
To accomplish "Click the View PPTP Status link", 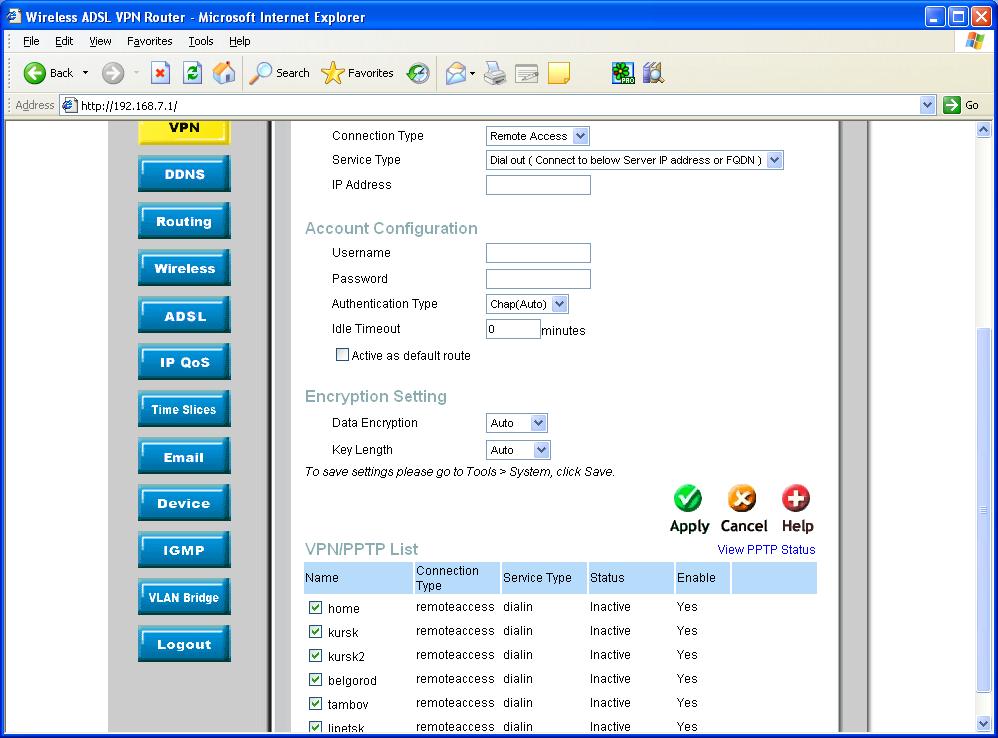I will click(x=766, y=550).
